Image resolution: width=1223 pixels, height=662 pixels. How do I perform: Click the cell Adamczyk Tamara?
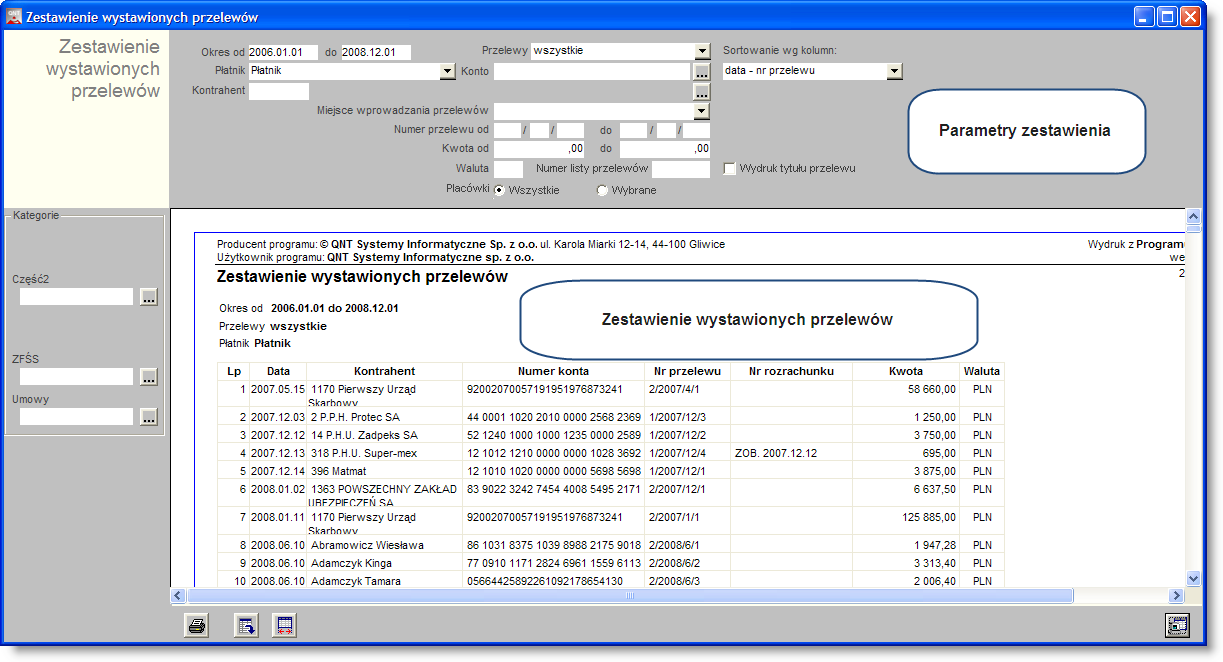point(356,581)
